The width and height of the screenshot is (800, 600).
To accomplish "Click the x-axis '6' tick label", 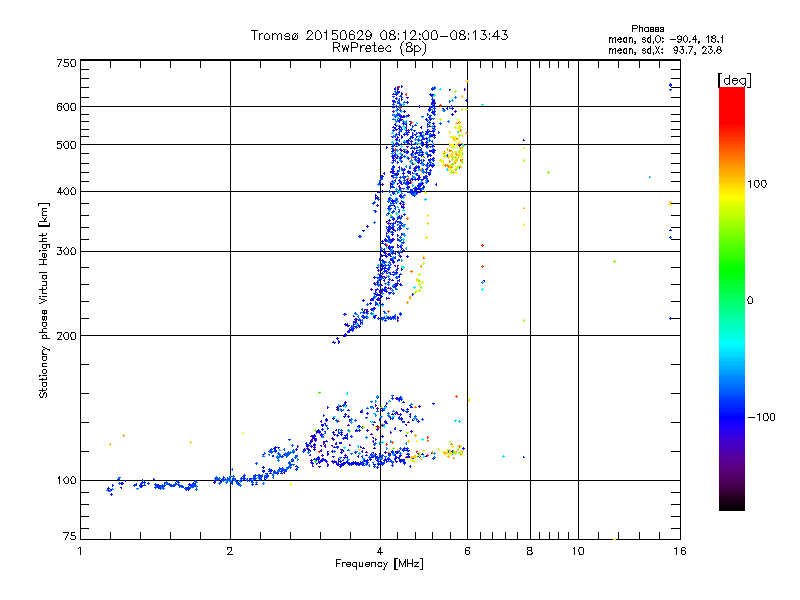I will pyautogui.click(x=467, y=551).
